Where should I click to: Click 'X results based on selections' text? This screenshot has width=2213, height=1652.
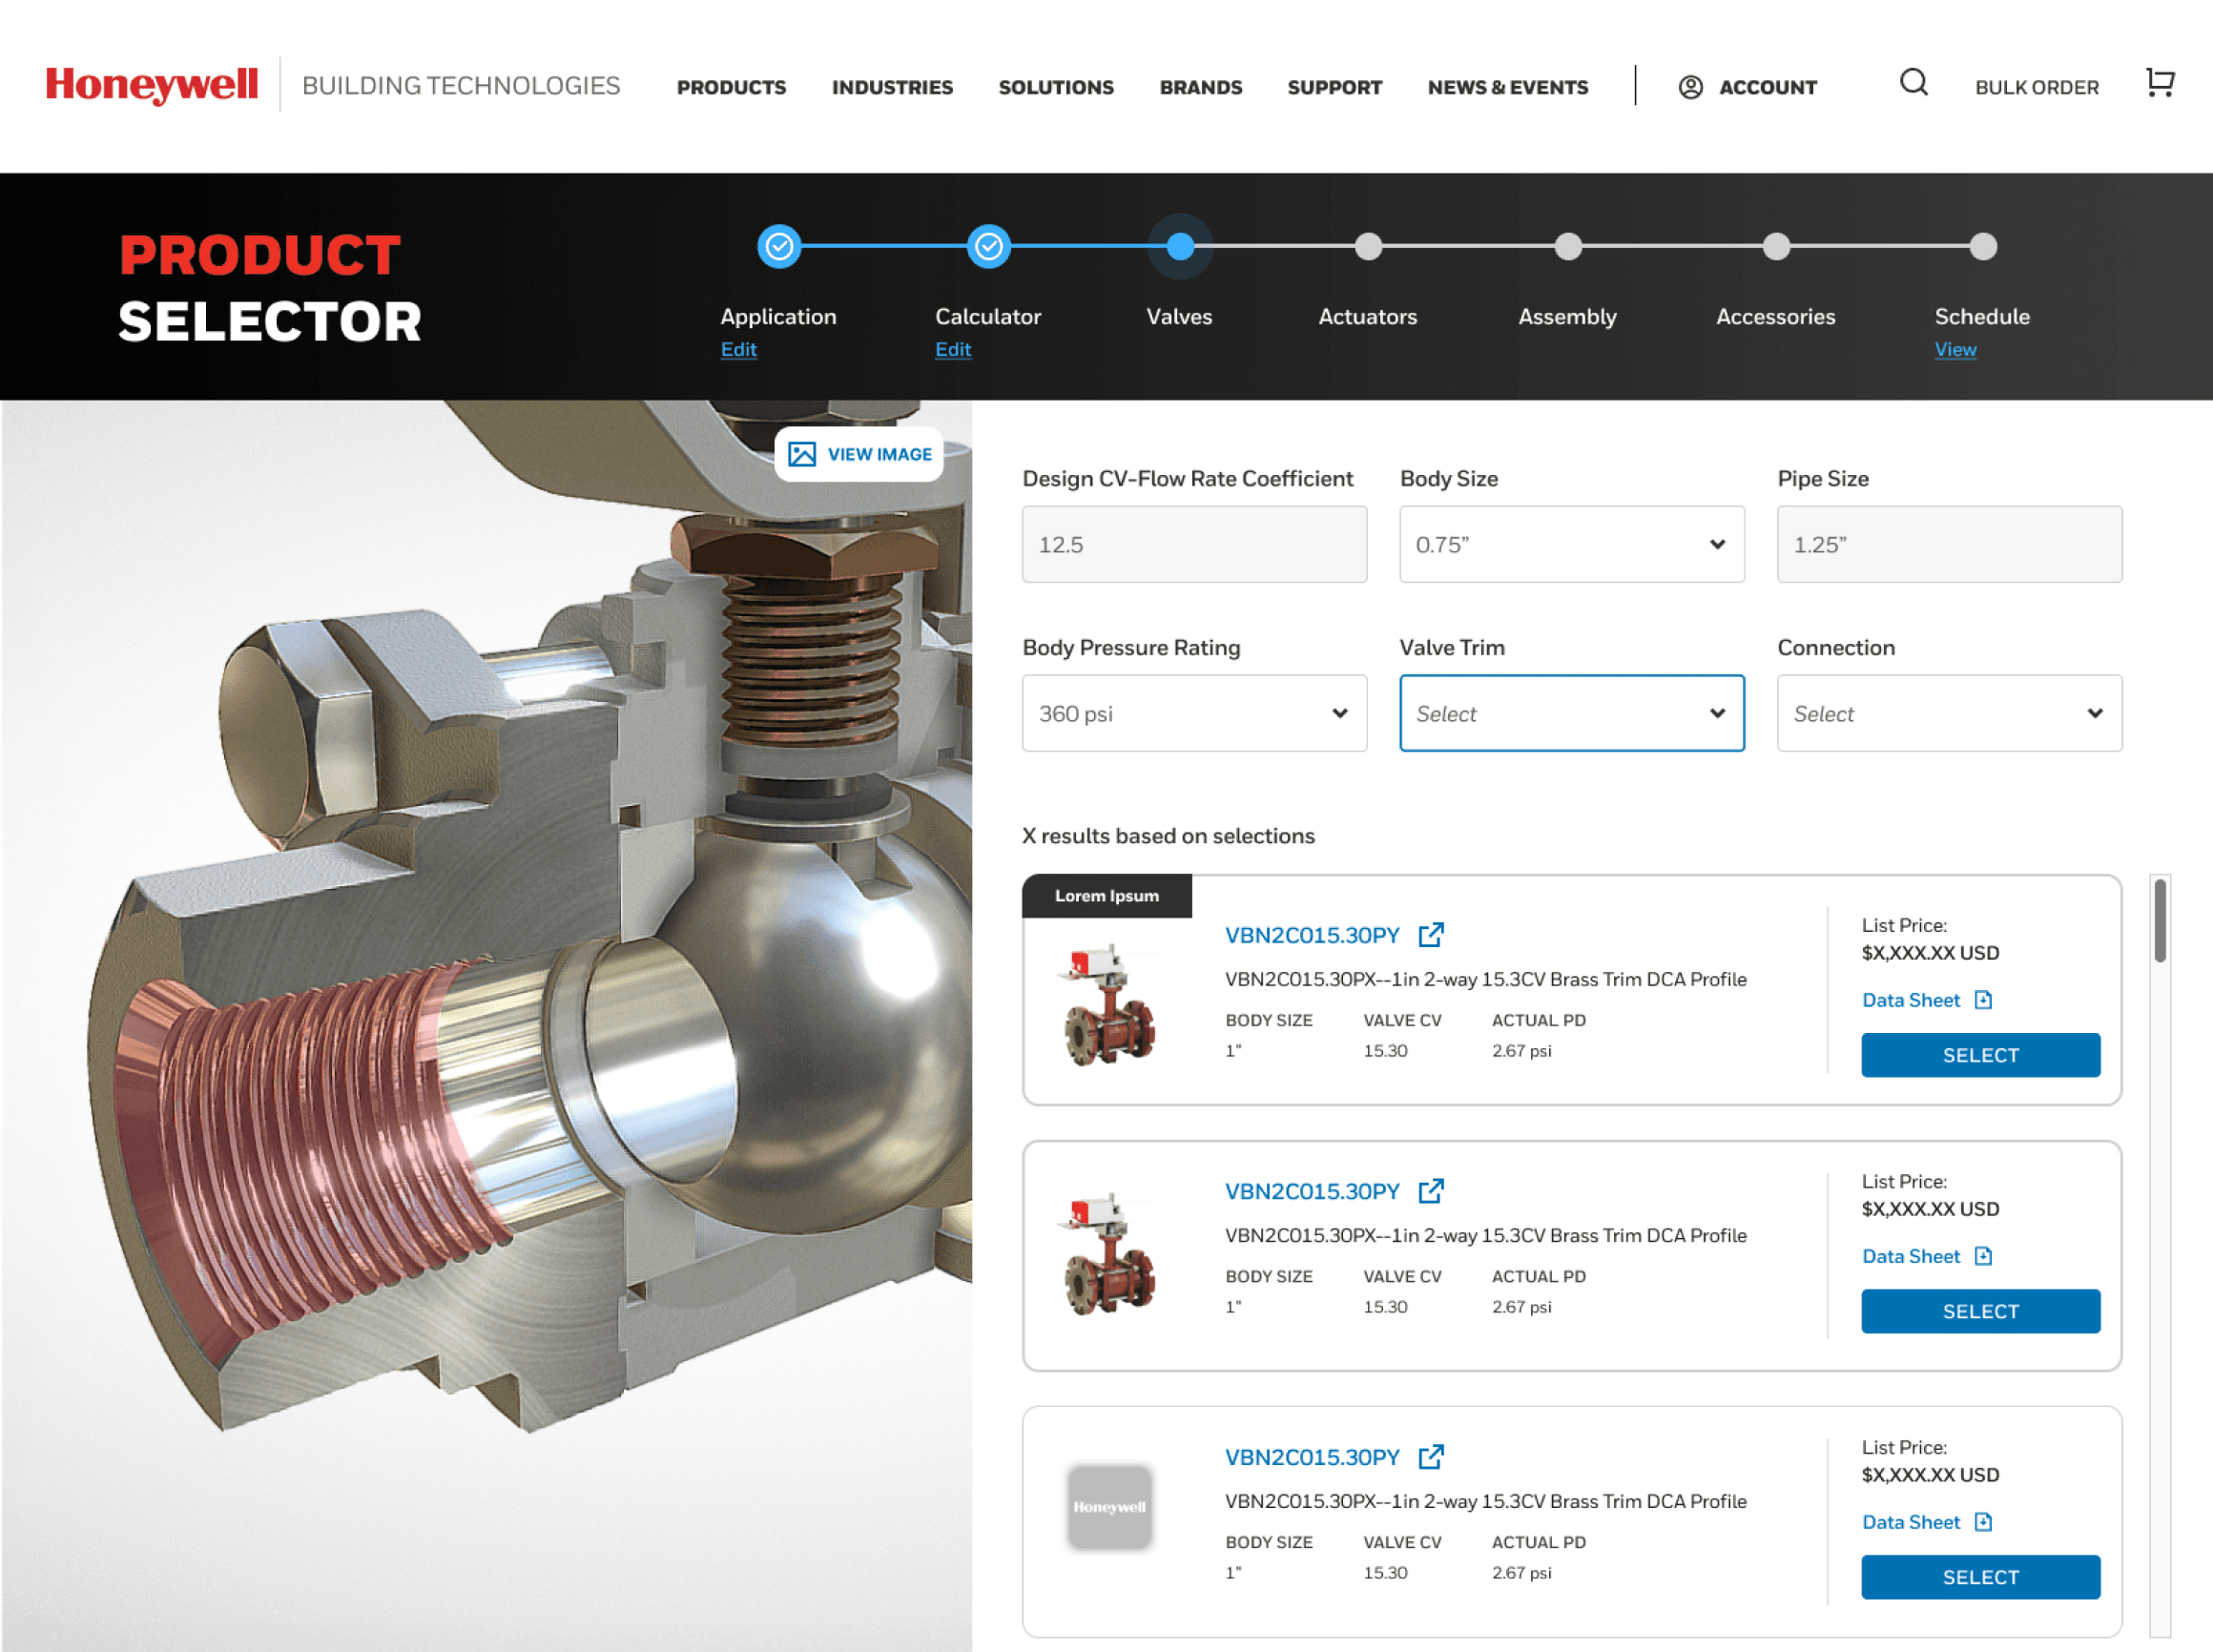[x=1168, y=836]
